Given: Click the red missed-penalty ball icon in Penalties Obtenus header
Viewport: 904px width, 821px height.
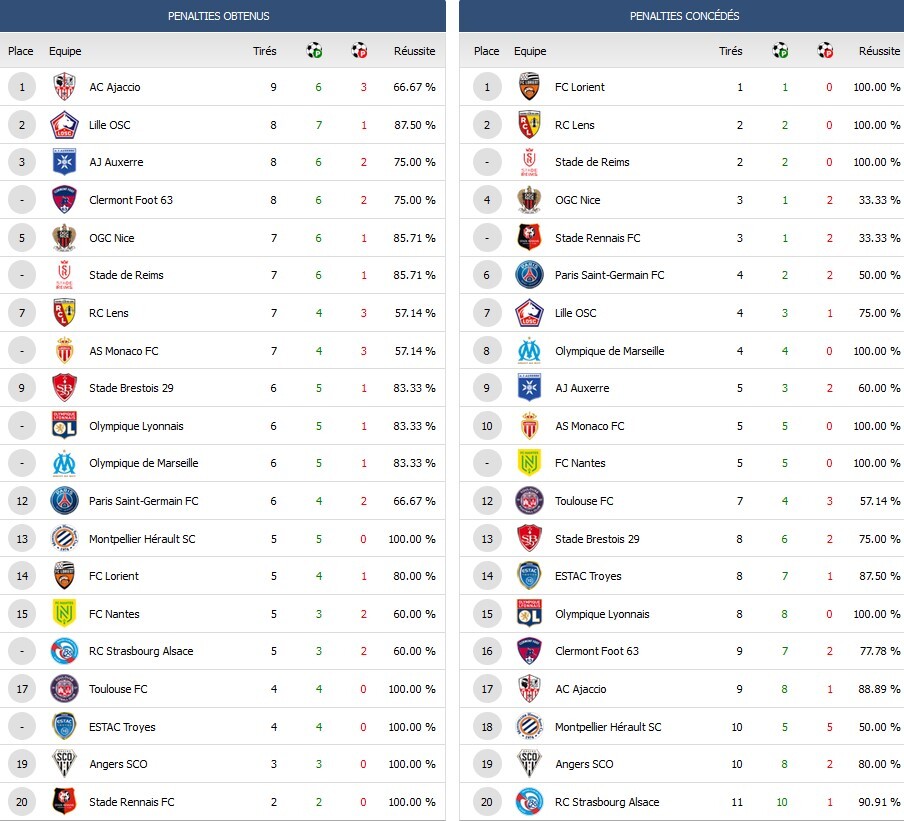Looking at the screenshot, I should (359, 50).
